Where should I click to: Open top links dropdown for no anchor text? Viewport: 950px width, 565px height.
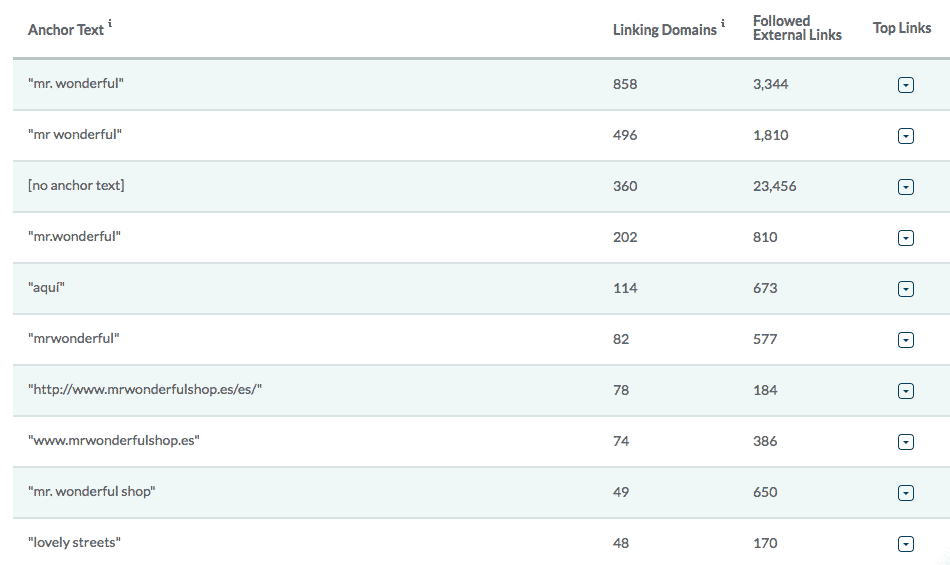click(x=906, y=187)
